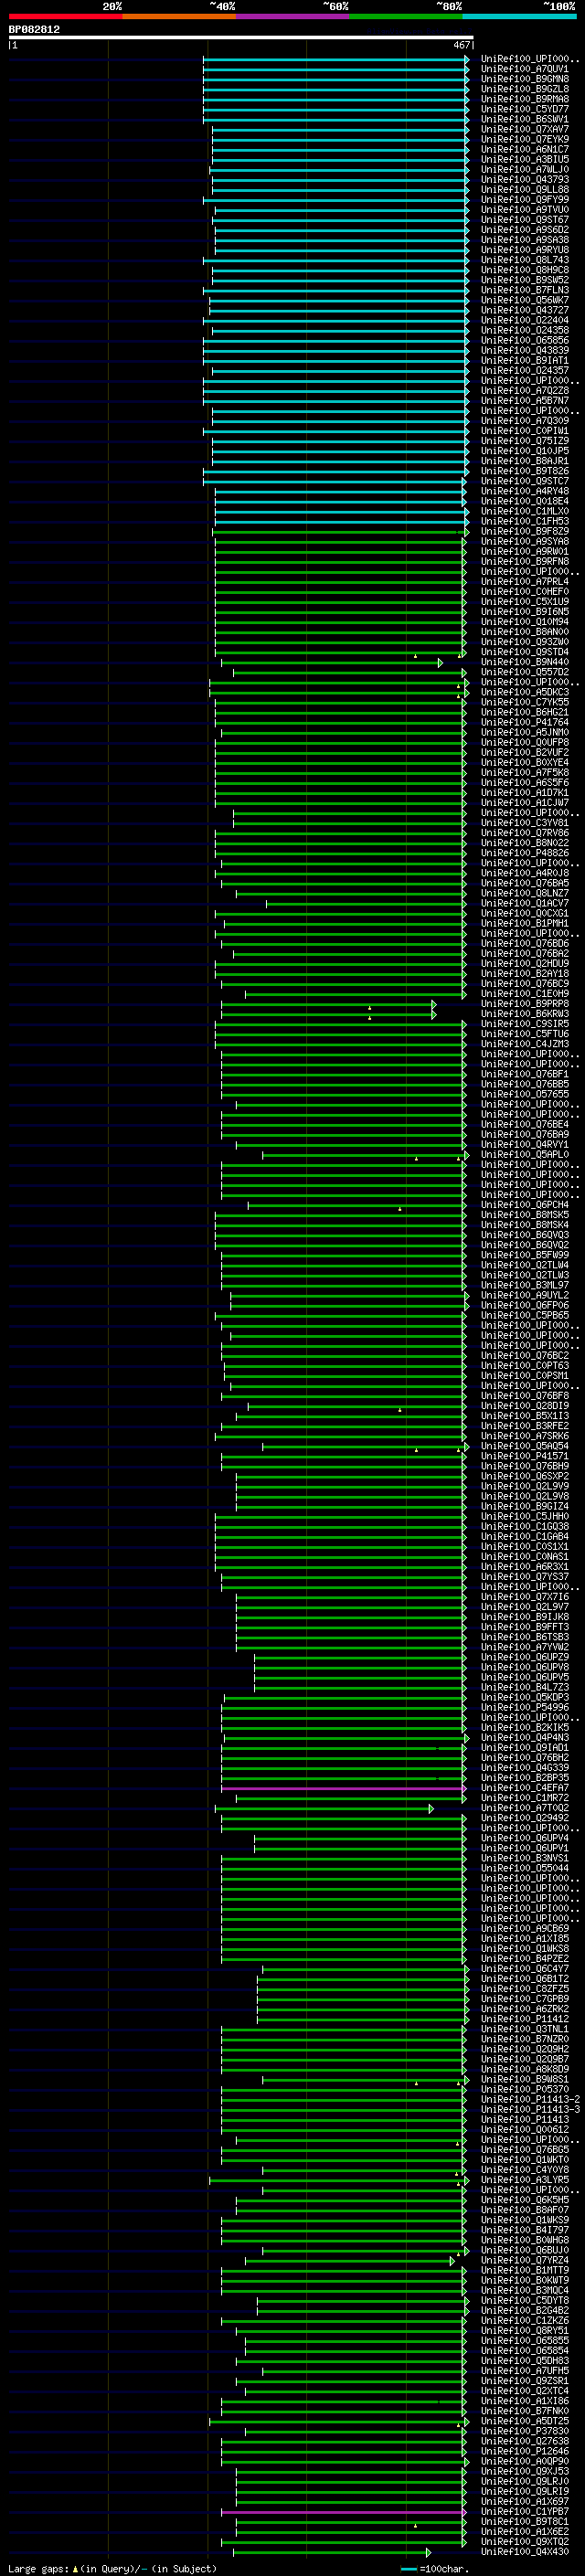Open hit UniRef100_A7QUV1
The image size is (585, 2576).
click(x=524, y=69)
